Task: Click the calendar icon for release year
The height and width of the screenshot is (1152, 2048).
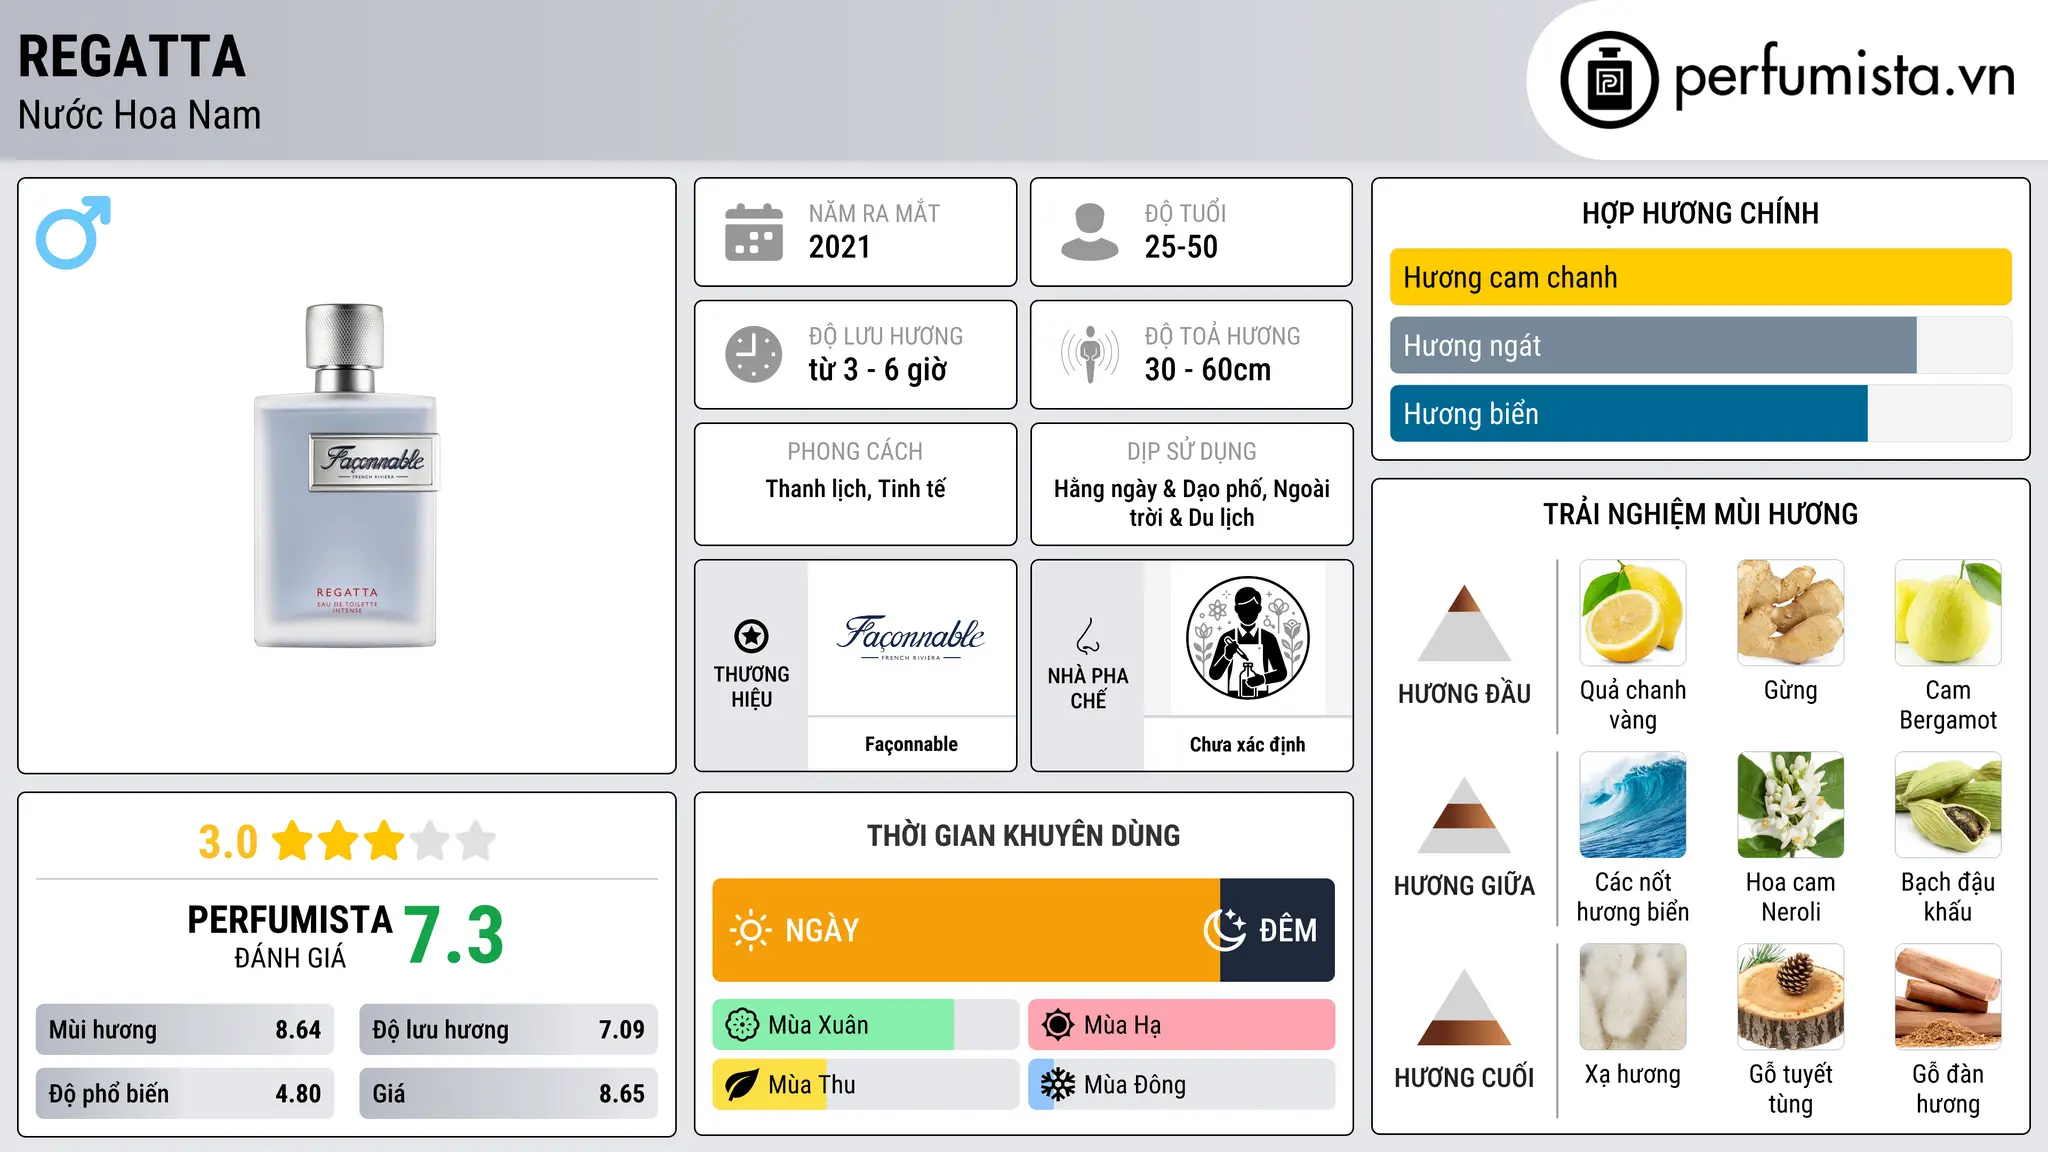Action: (x=754, y=232)
